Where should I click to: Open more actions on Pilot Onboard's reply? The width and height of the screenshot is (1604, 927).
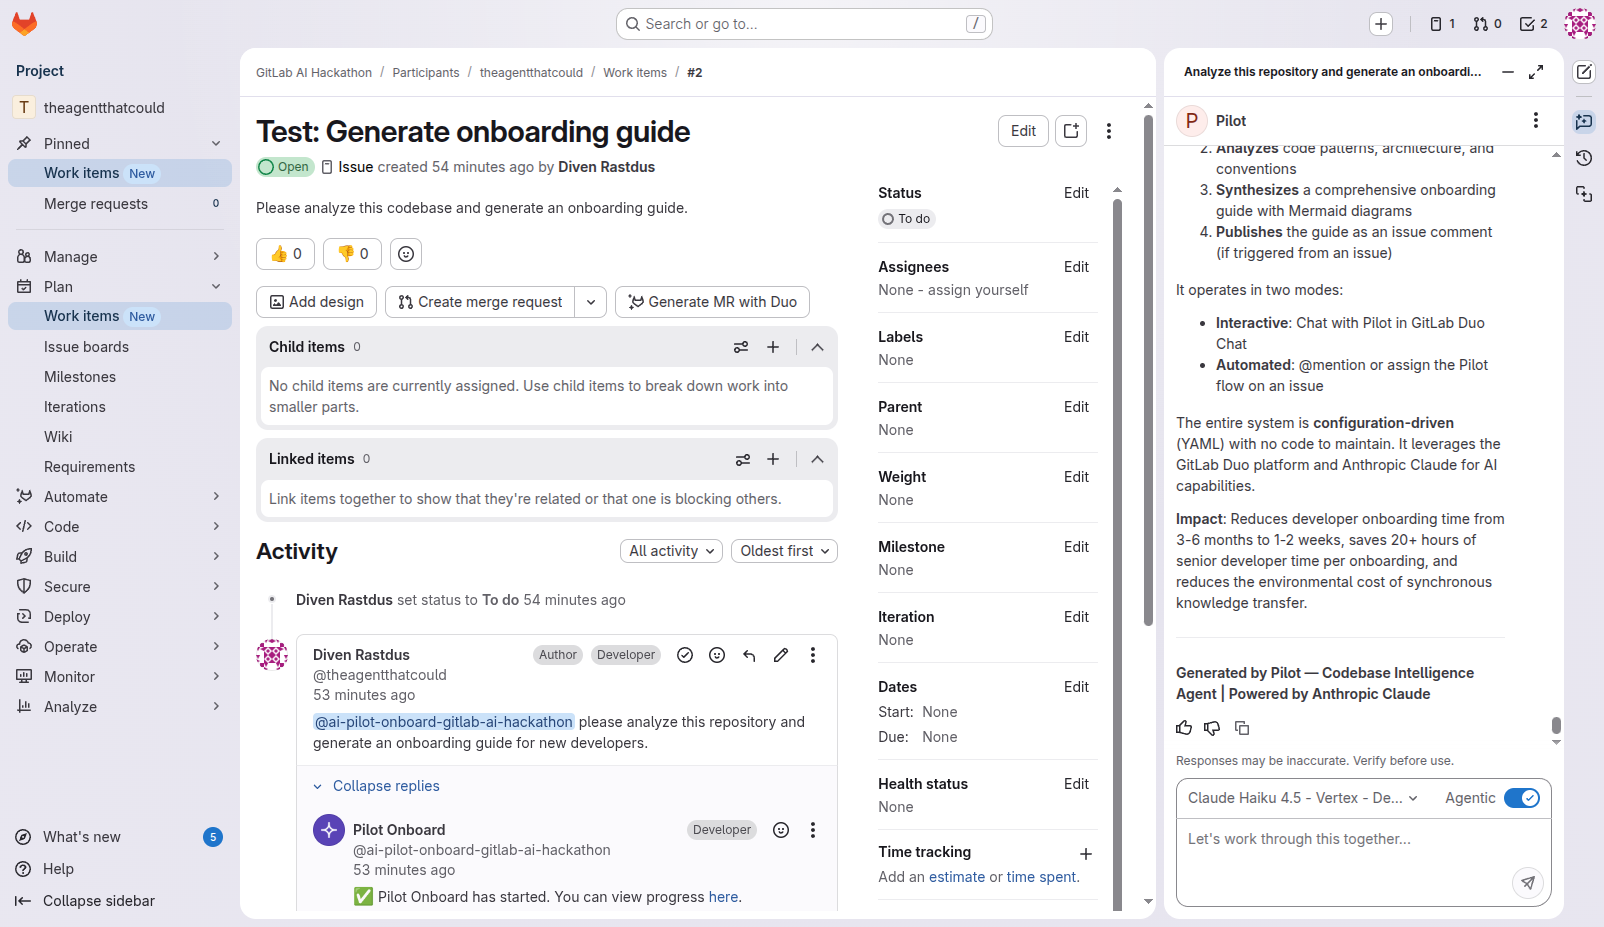click(813, 830)
